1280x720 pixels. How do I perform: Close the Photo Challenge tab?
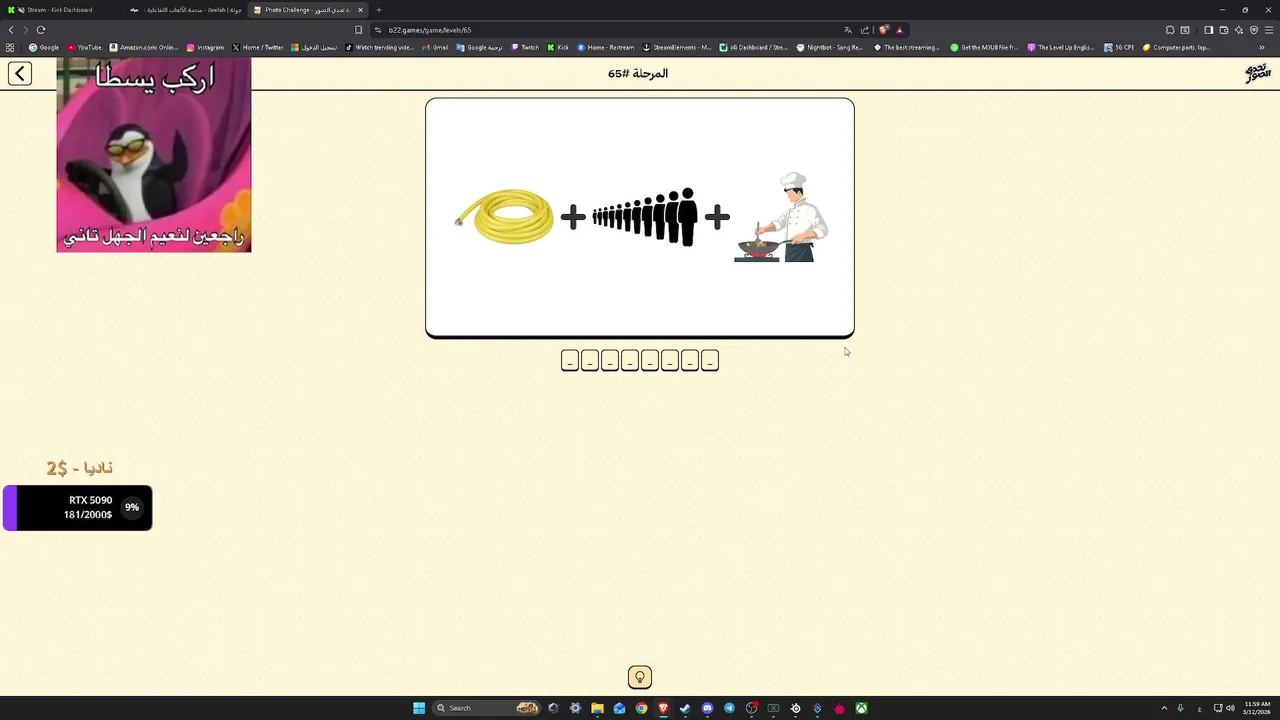(x=361, y=10)
